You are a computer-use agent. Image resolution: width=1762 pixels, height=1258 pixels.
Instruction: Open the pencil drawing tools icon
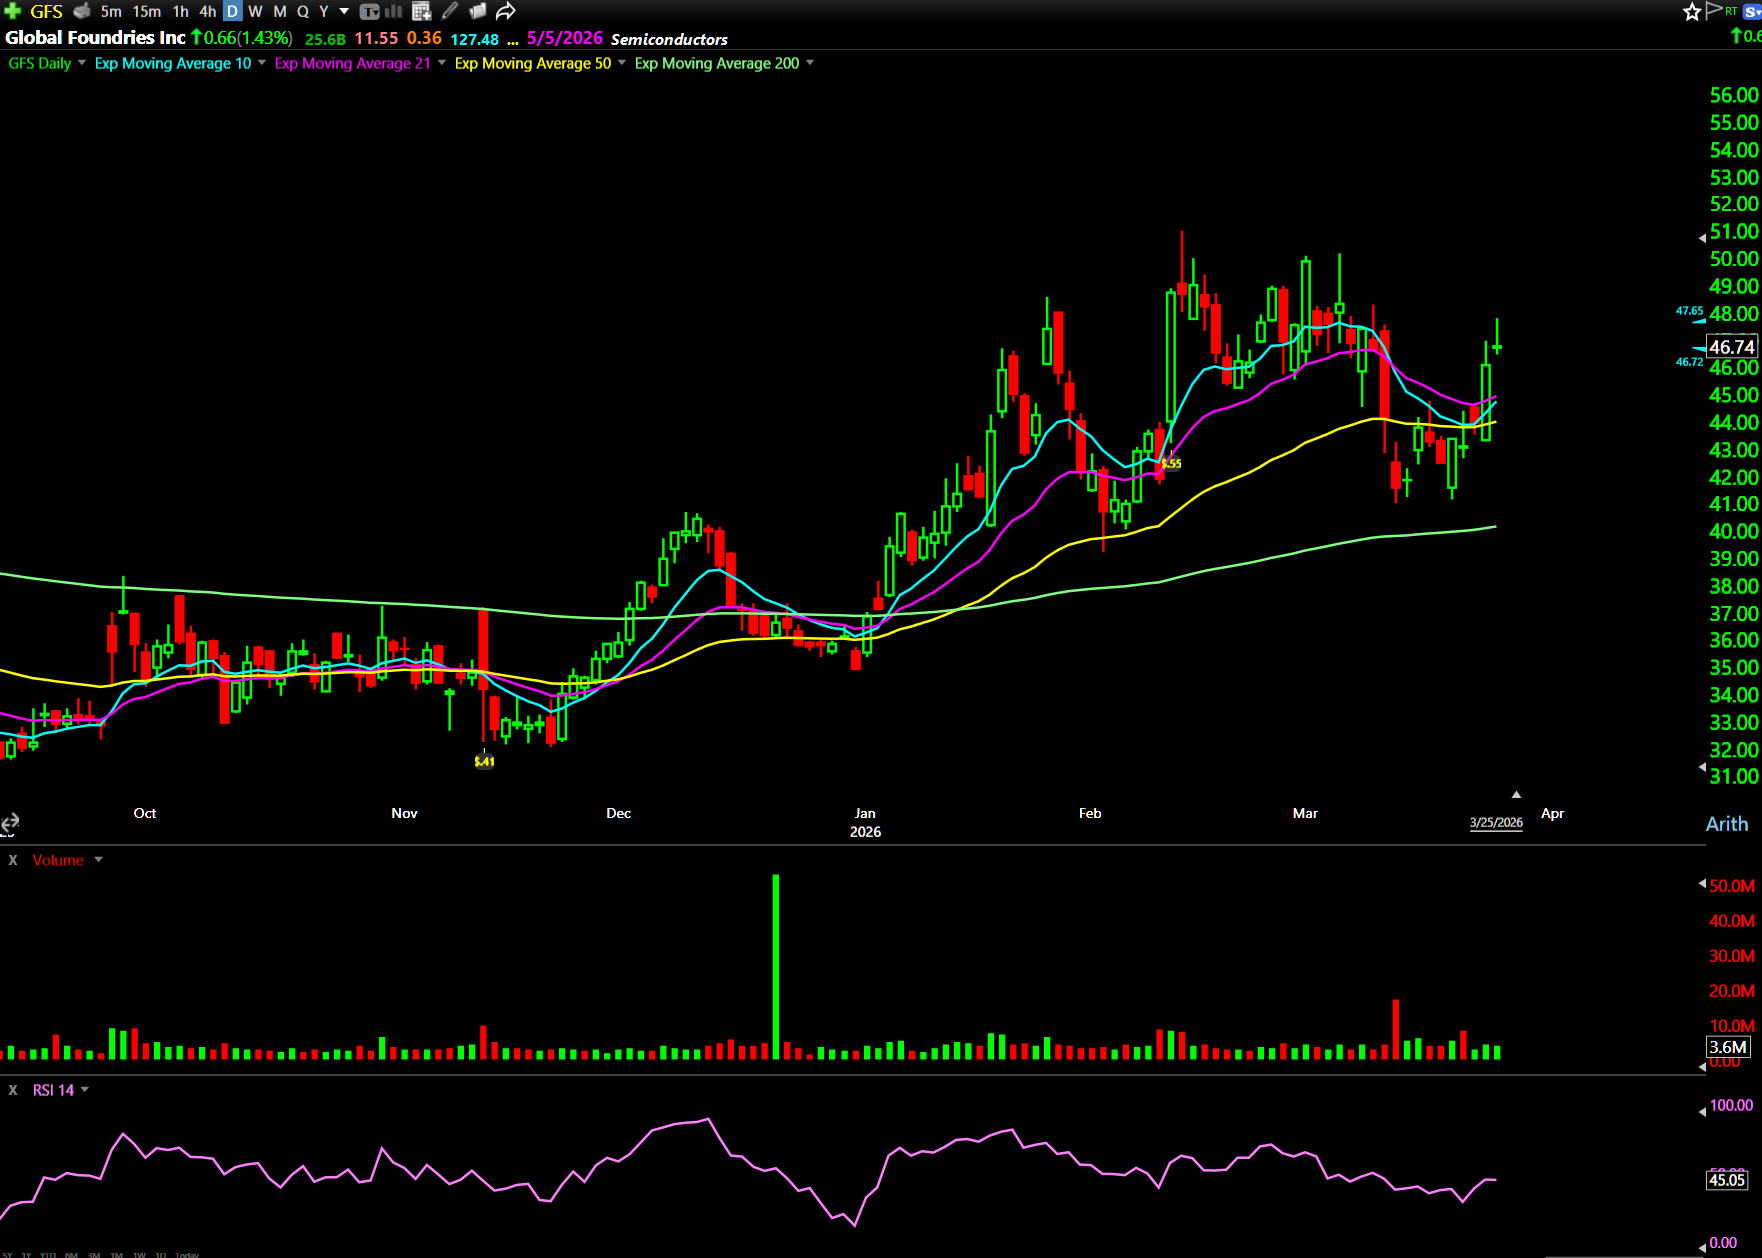[450, 12]
